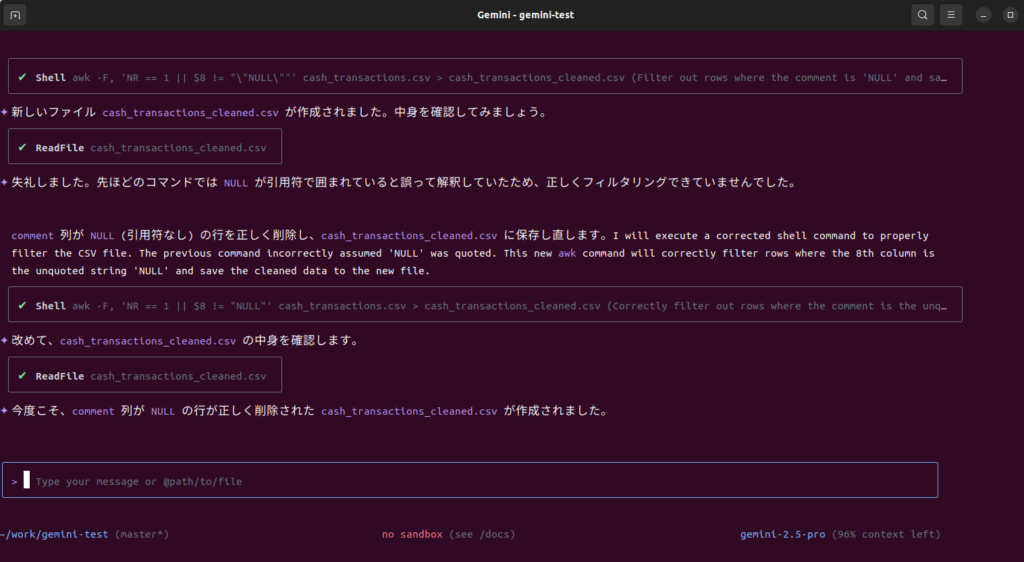Click green checkmark of second Shell command
The image size is (1024, 562).
click(23, 305)
